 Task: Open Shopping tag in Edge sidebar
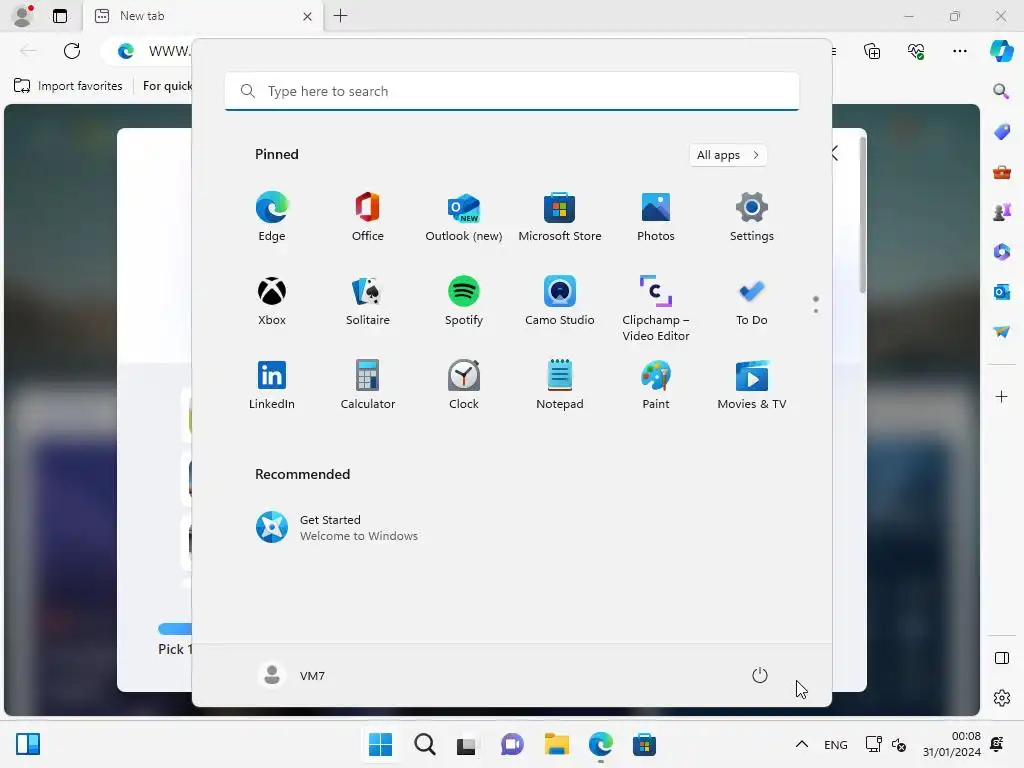pos(1001,131)
